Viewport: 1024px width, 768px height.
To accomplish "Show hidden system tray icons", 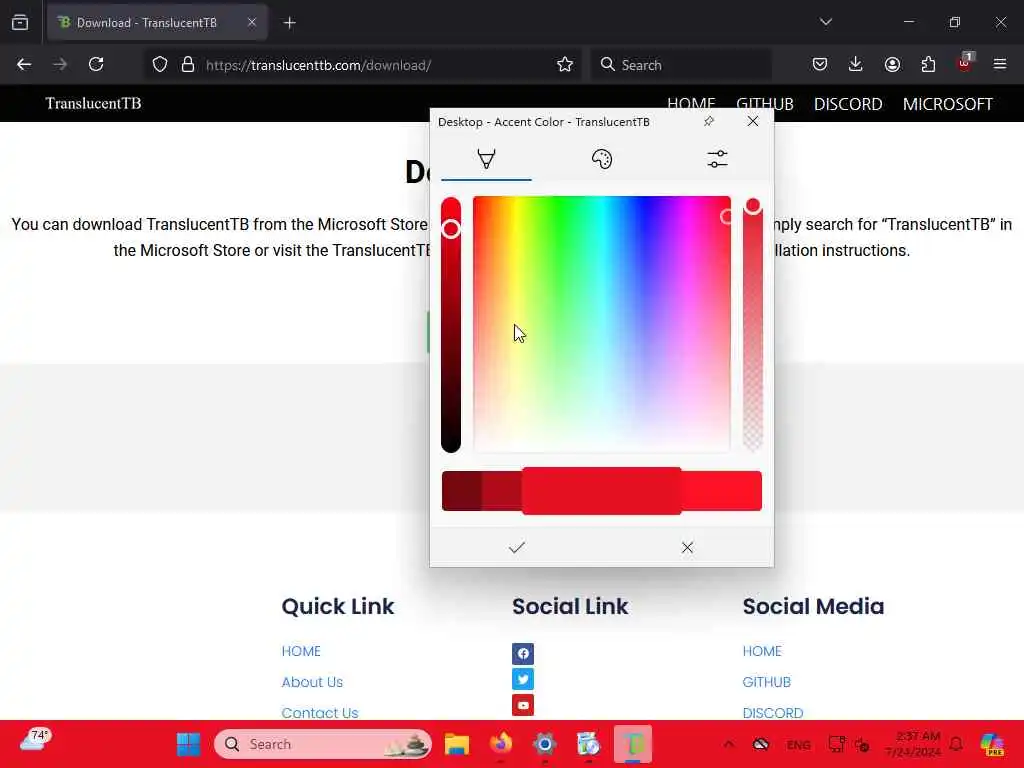I will [x=729, y=744].
